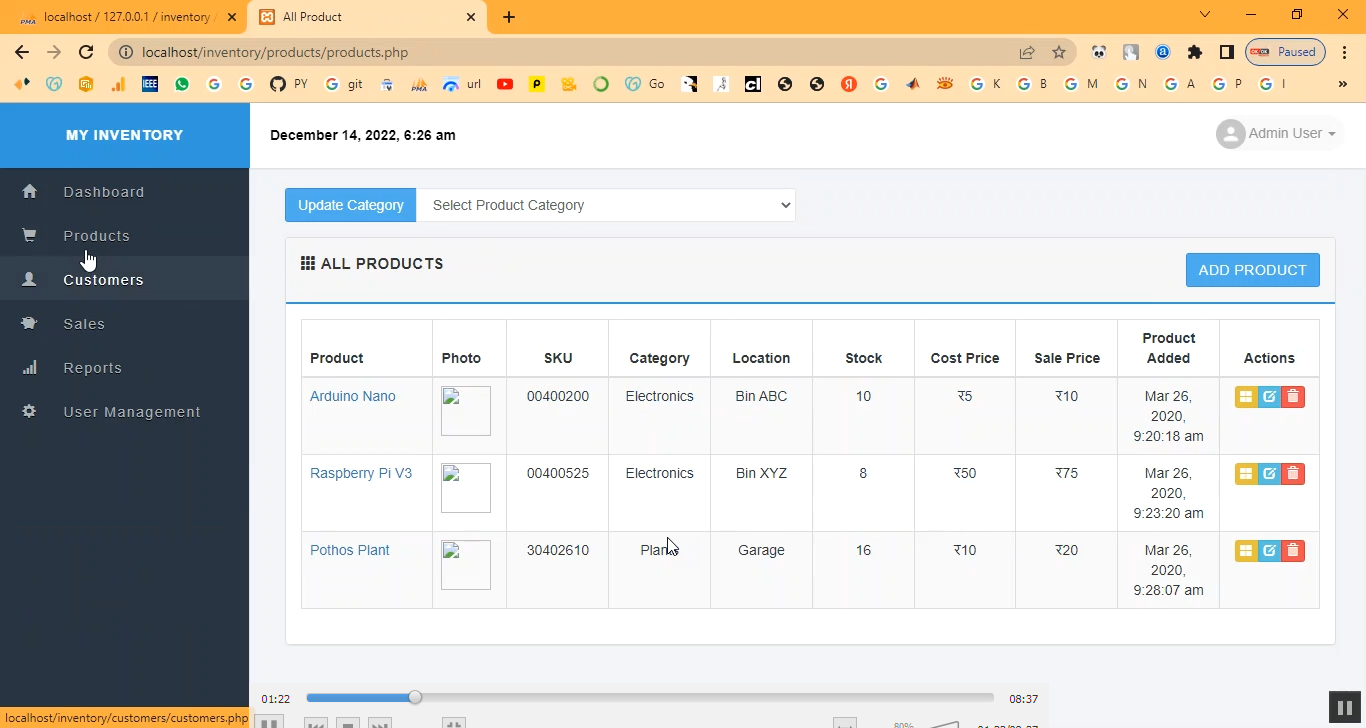1366x728 pixels.
Task: Click the edit icon for Arduino Nano
Action: tap(1269, 397)
